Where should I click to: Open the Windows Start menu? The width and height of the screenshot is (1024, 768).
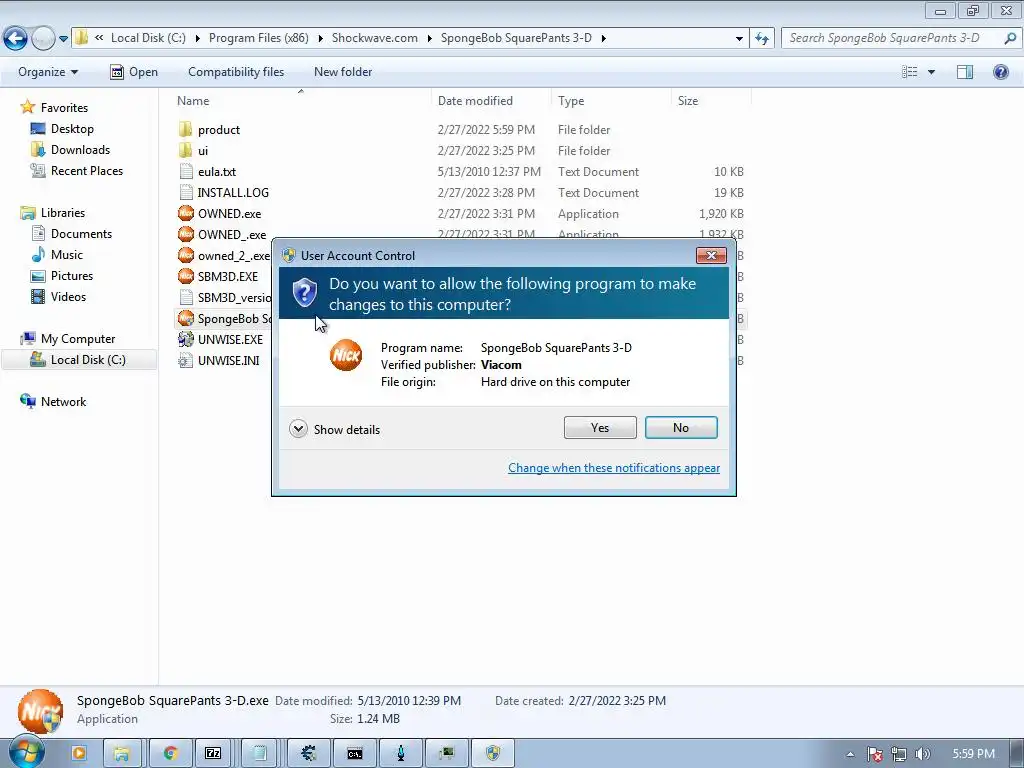point(26,753)
